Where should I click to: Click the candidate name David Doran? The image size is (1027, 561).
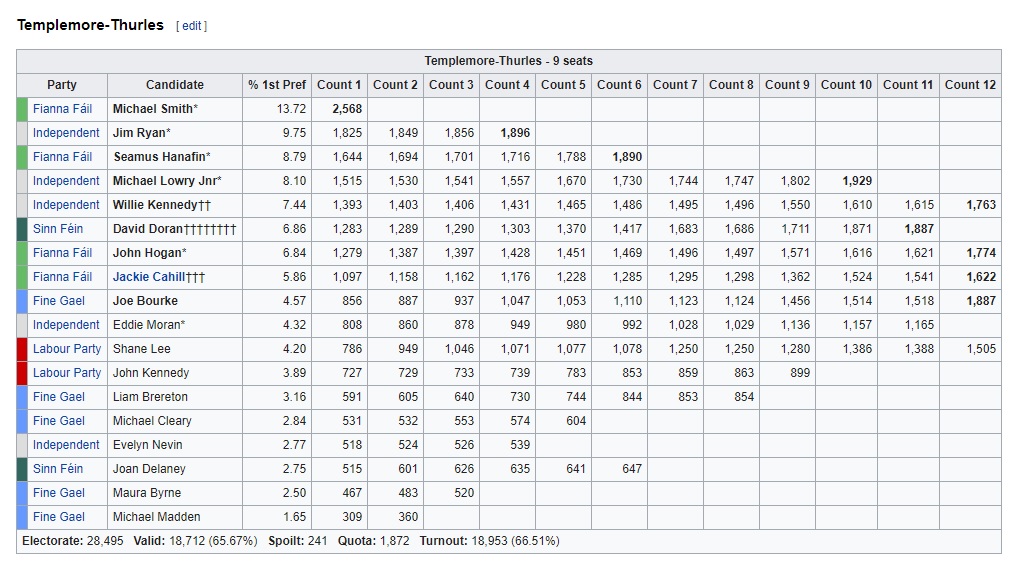(x=148, y=228)
